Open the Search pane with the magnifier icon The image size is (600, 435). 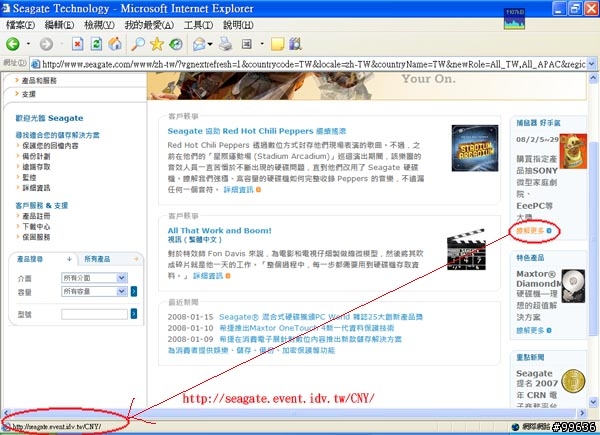(x=138, y=44)
